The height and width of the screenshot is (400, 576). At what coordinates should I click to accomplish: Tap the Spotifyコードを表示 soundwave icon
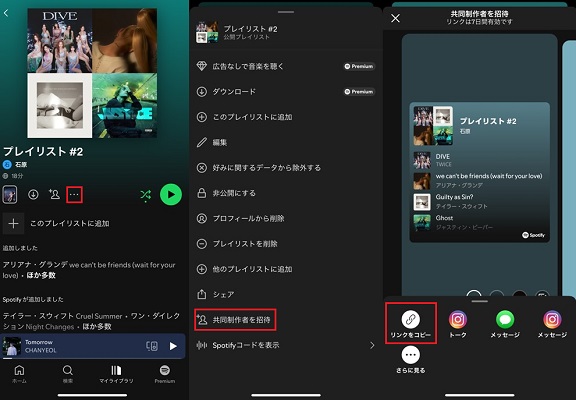[202, 345]
